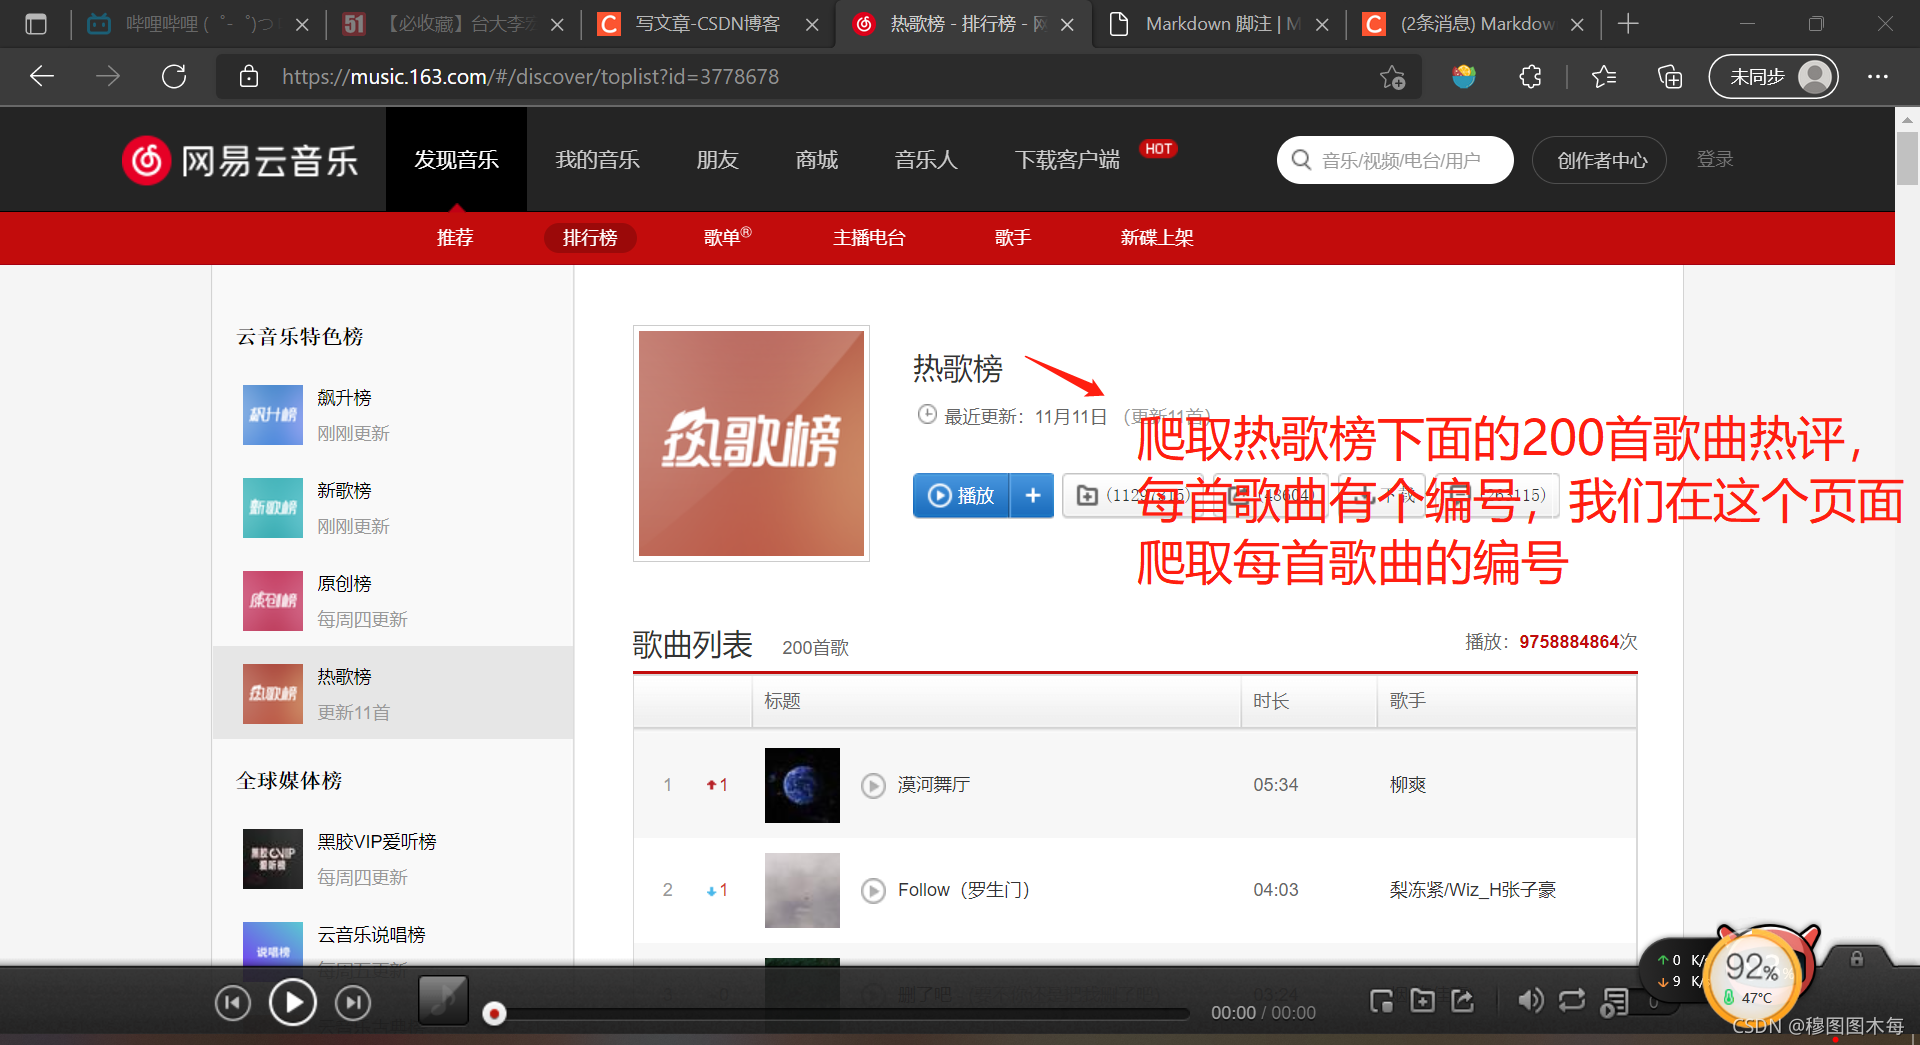This screenshot has height=1045, width=1920.
Task: Open 漠河舞厅 album cover thumbnail
Action: click(802, 785)
